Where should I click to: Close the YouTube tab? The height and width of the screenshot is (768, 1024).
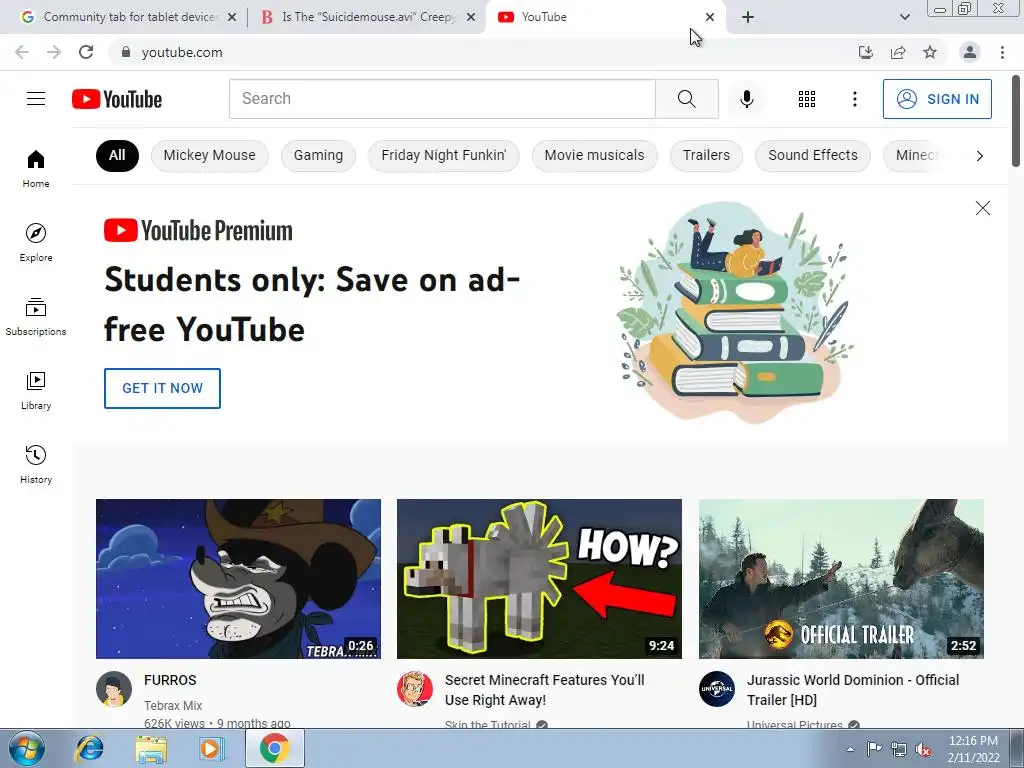pyautogui.click(x=710, y=17)
